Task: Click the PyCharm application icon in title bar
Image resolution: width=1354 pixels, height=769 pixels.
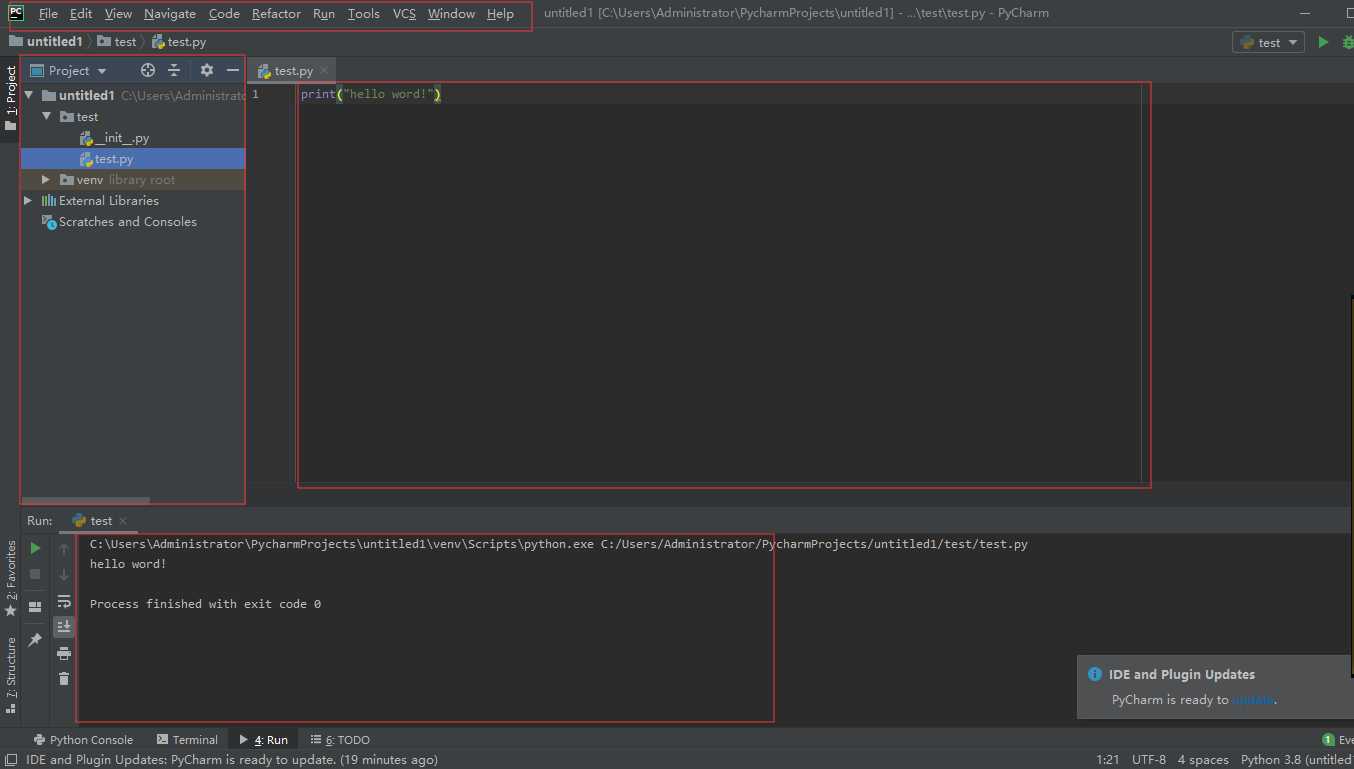Action: tap(16, 13)
